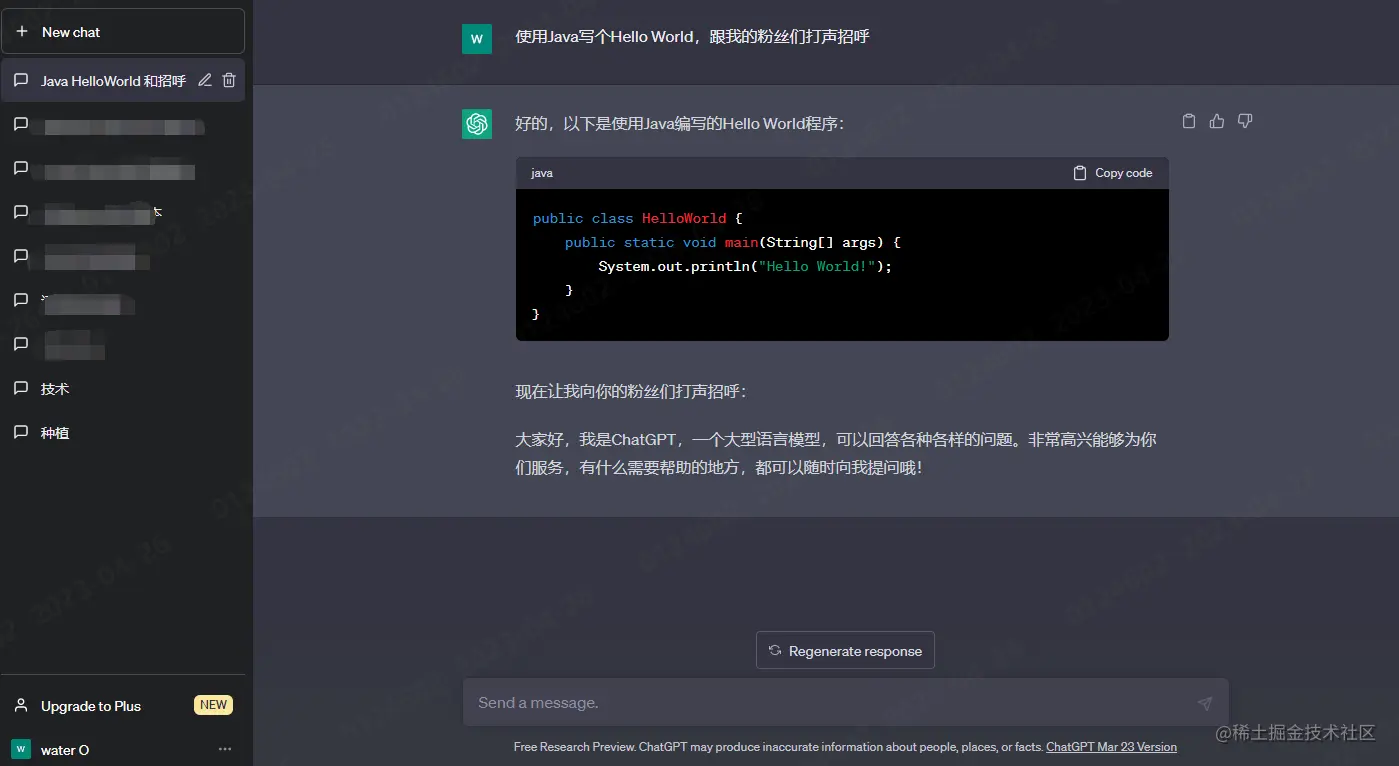Open the 种植 conversation
1399x766 pixels.
(x=123, y=432)
